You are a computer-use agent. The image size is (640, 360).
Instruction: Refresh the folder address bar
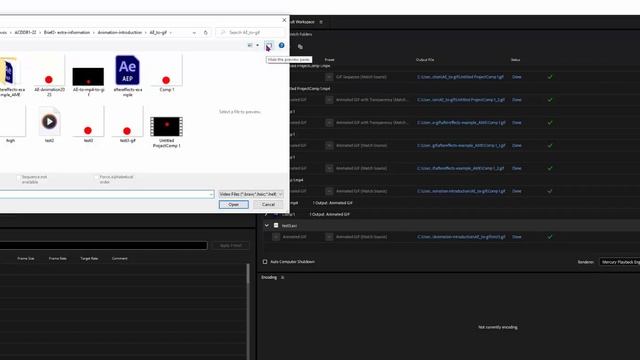tap(206, 32)
